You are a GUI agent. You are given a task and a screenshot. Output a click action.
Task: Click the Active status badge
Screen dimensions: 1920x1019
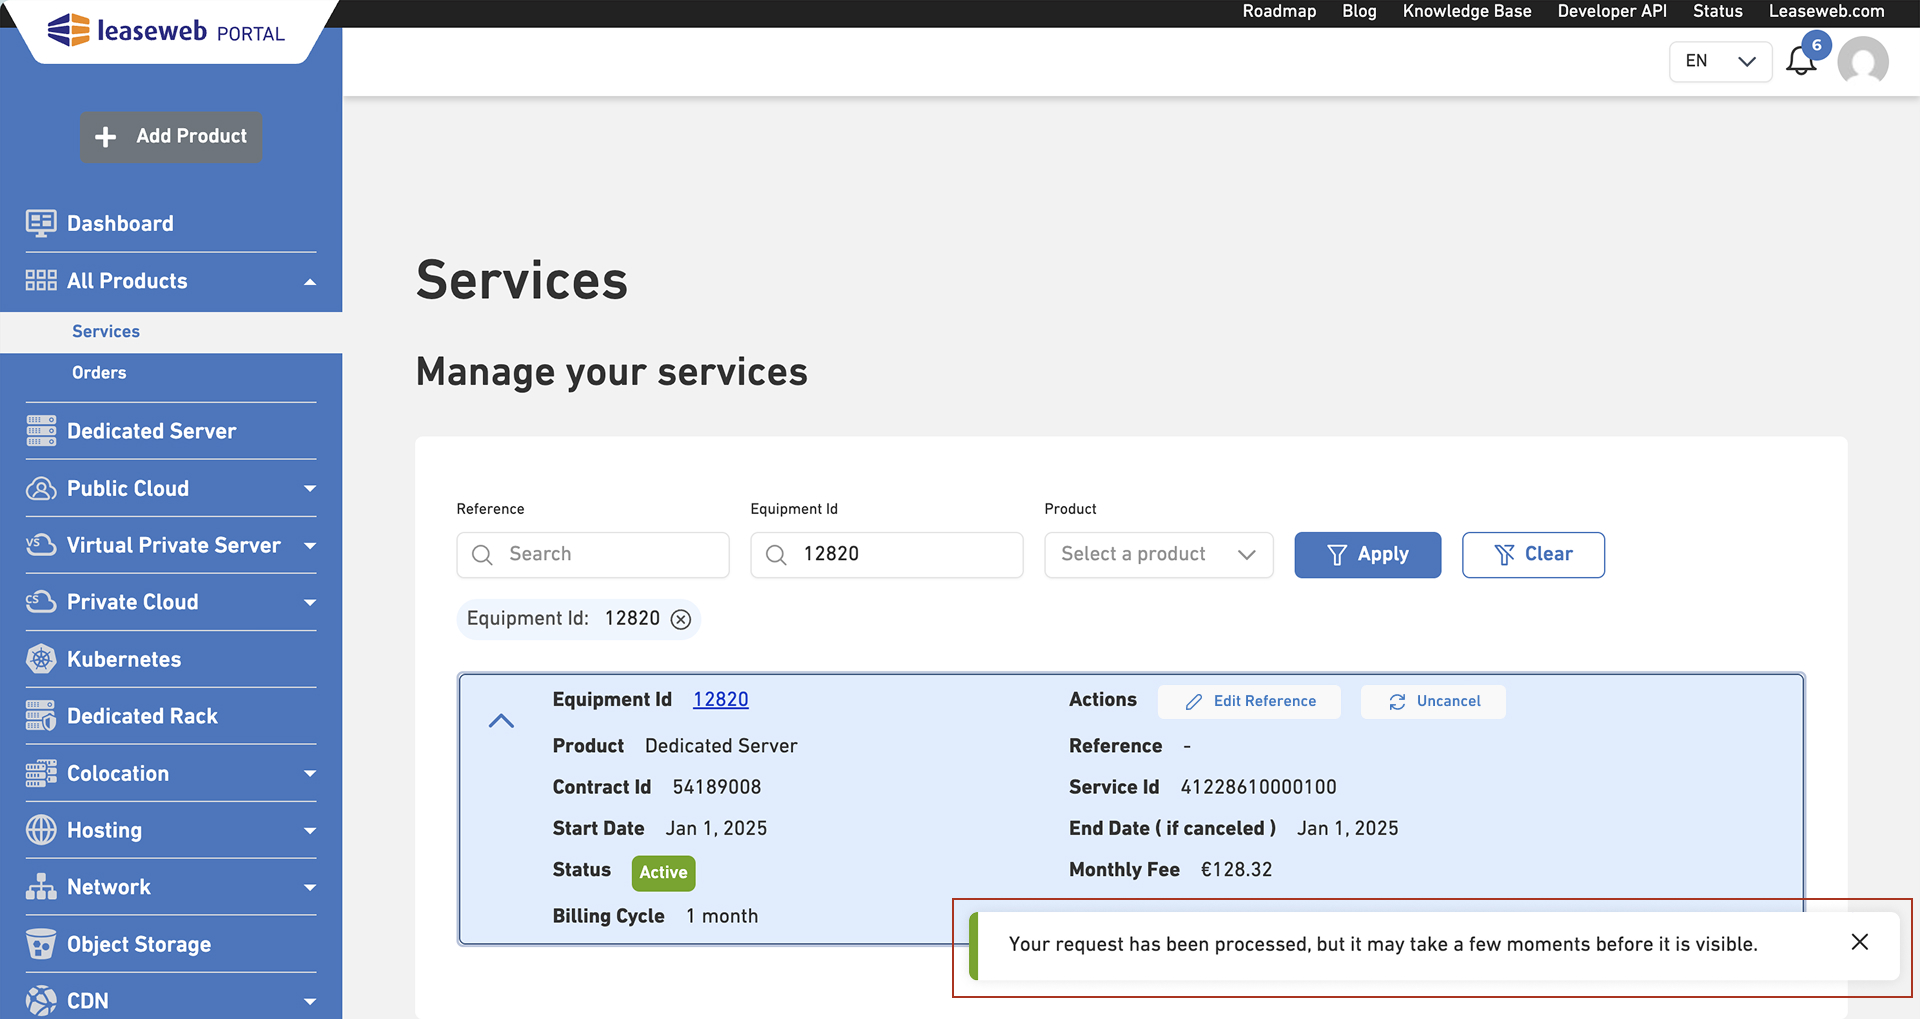pyautogui.click(x=663, y=873)
